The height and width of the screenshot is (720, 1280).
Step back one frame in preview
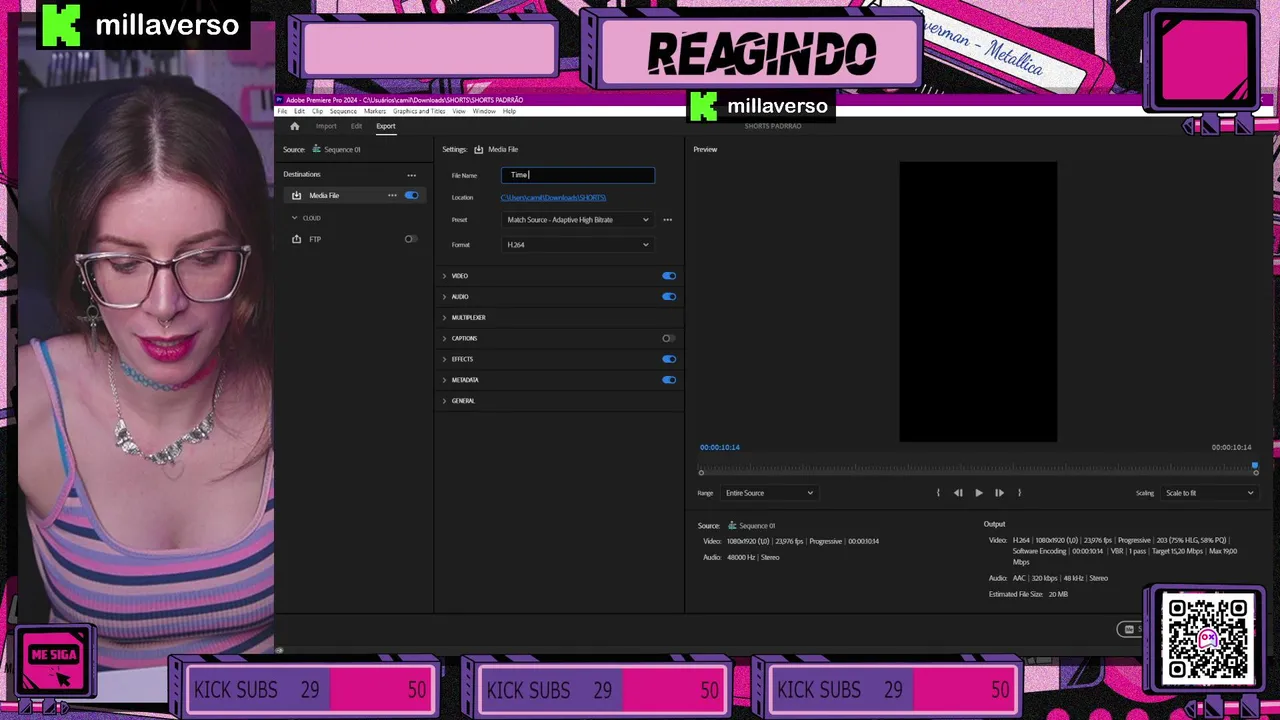click(958, 493)
